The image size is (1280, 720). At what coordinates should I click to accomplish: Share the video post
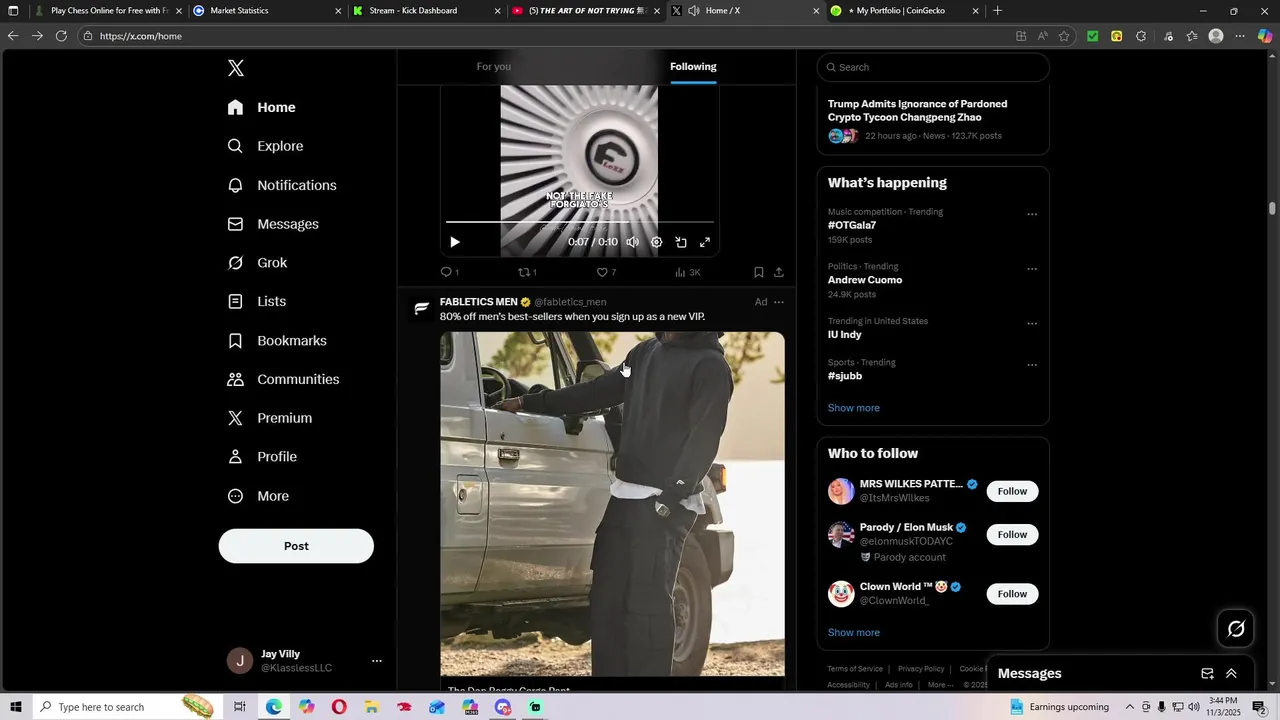779,272
